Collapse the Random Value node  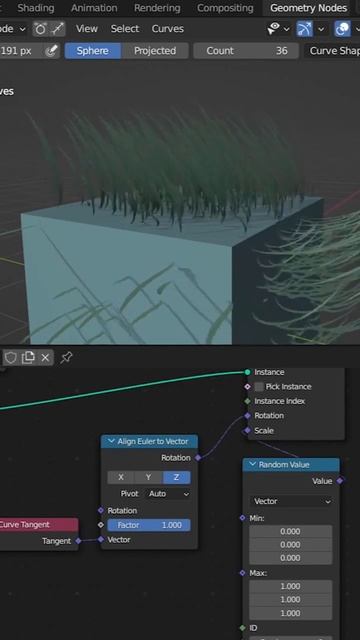click(253, 465)
